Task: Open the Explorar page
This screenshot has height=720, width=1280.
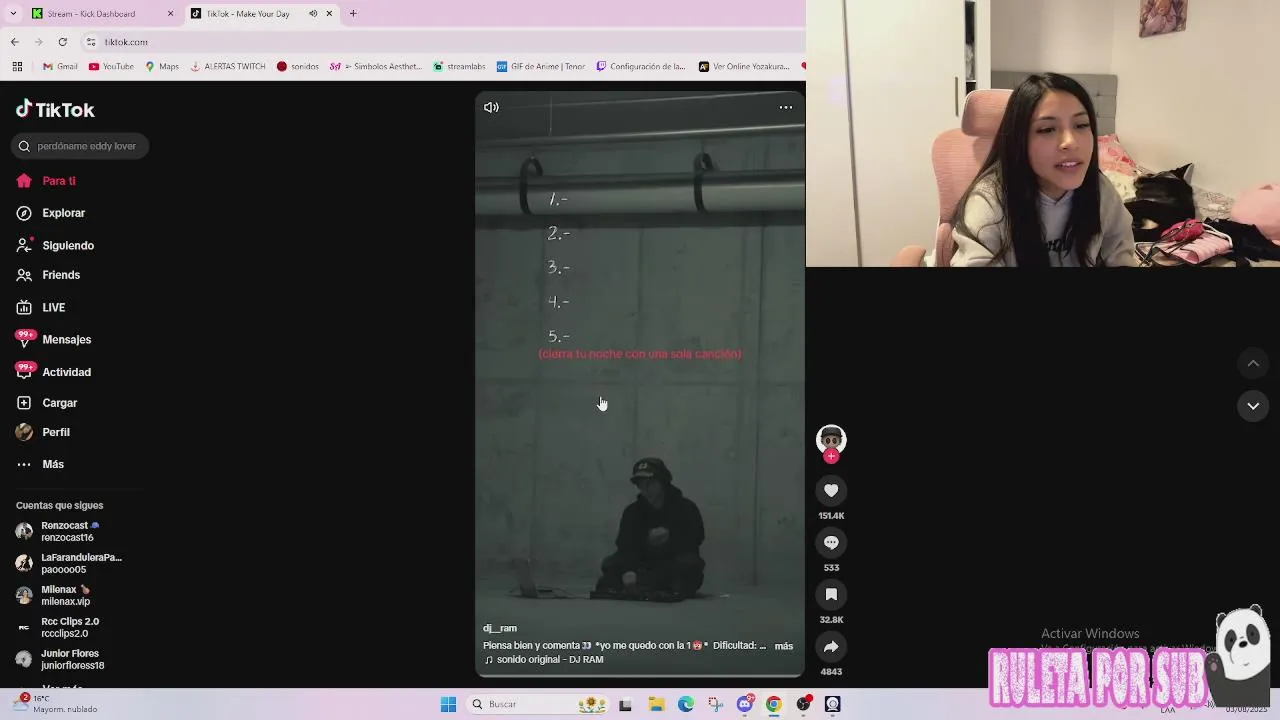Action: click(51, 213)
